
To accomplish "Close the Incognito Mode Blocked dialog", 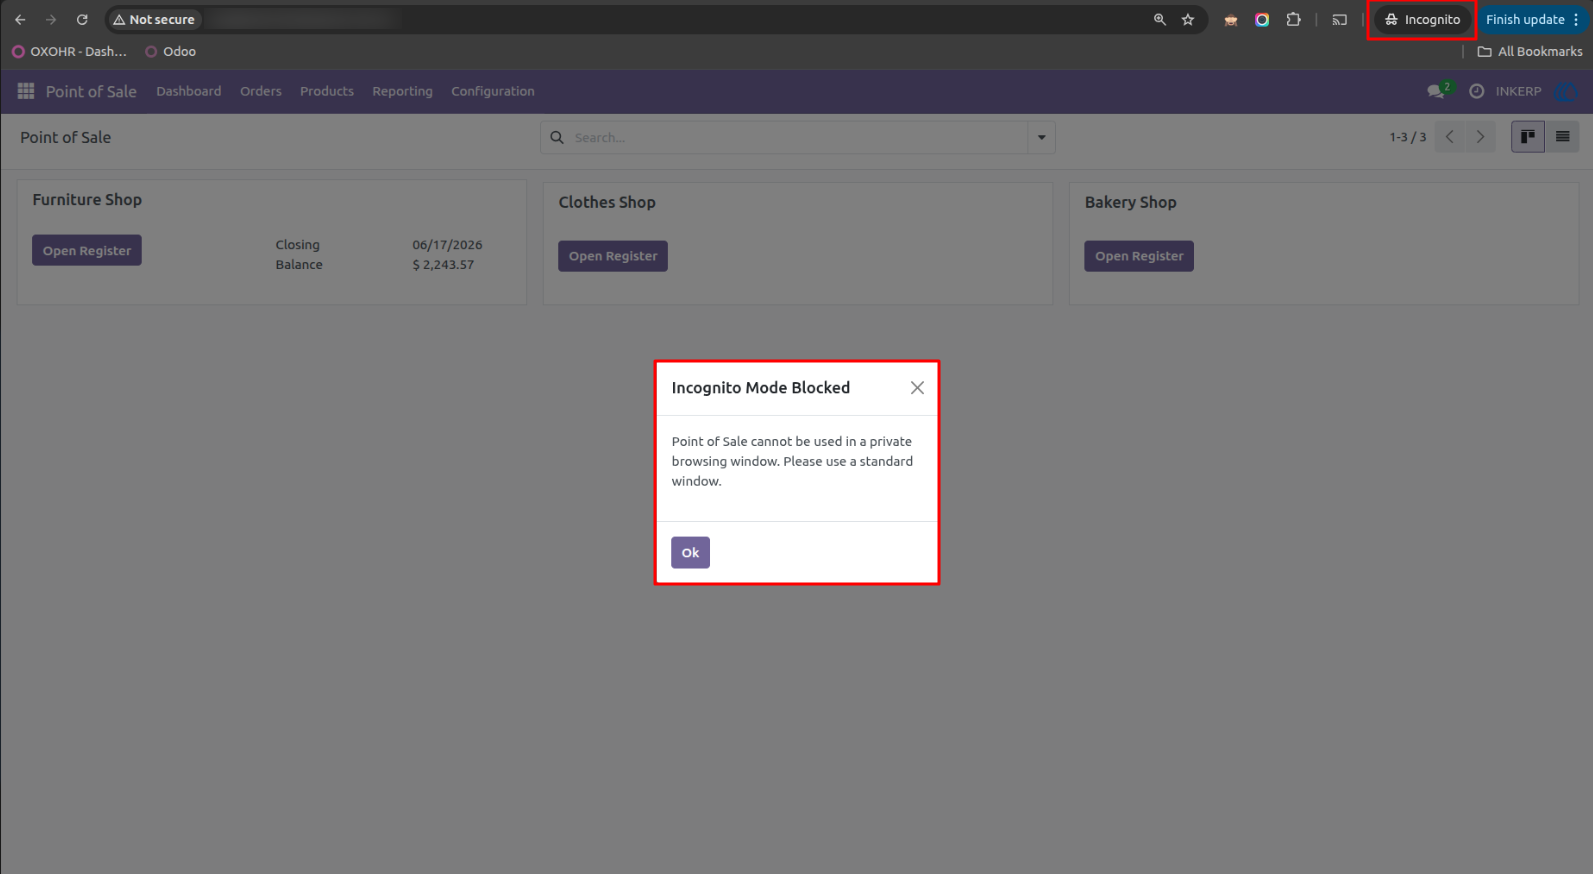I will 917,387.
